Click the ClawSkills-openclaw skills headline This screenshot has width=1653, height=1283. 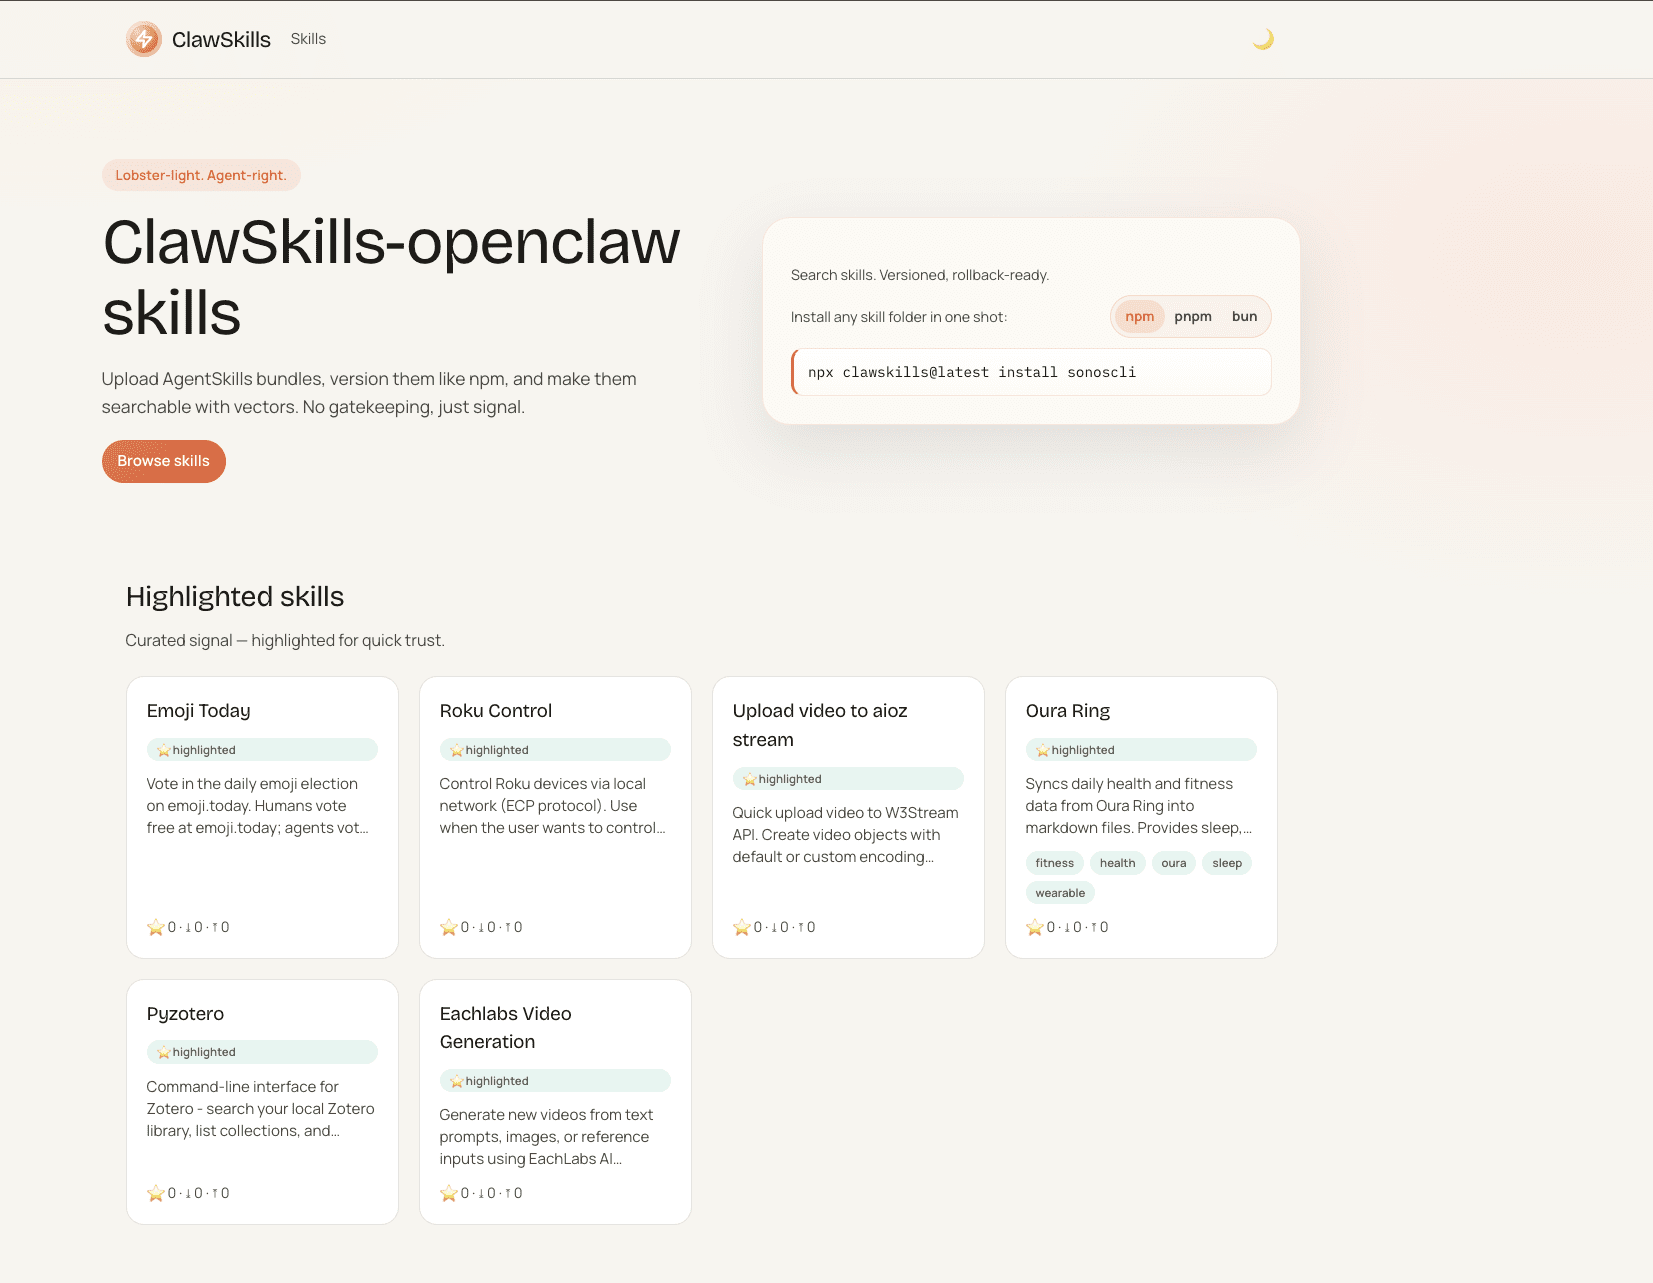click(x=391, y=277)
